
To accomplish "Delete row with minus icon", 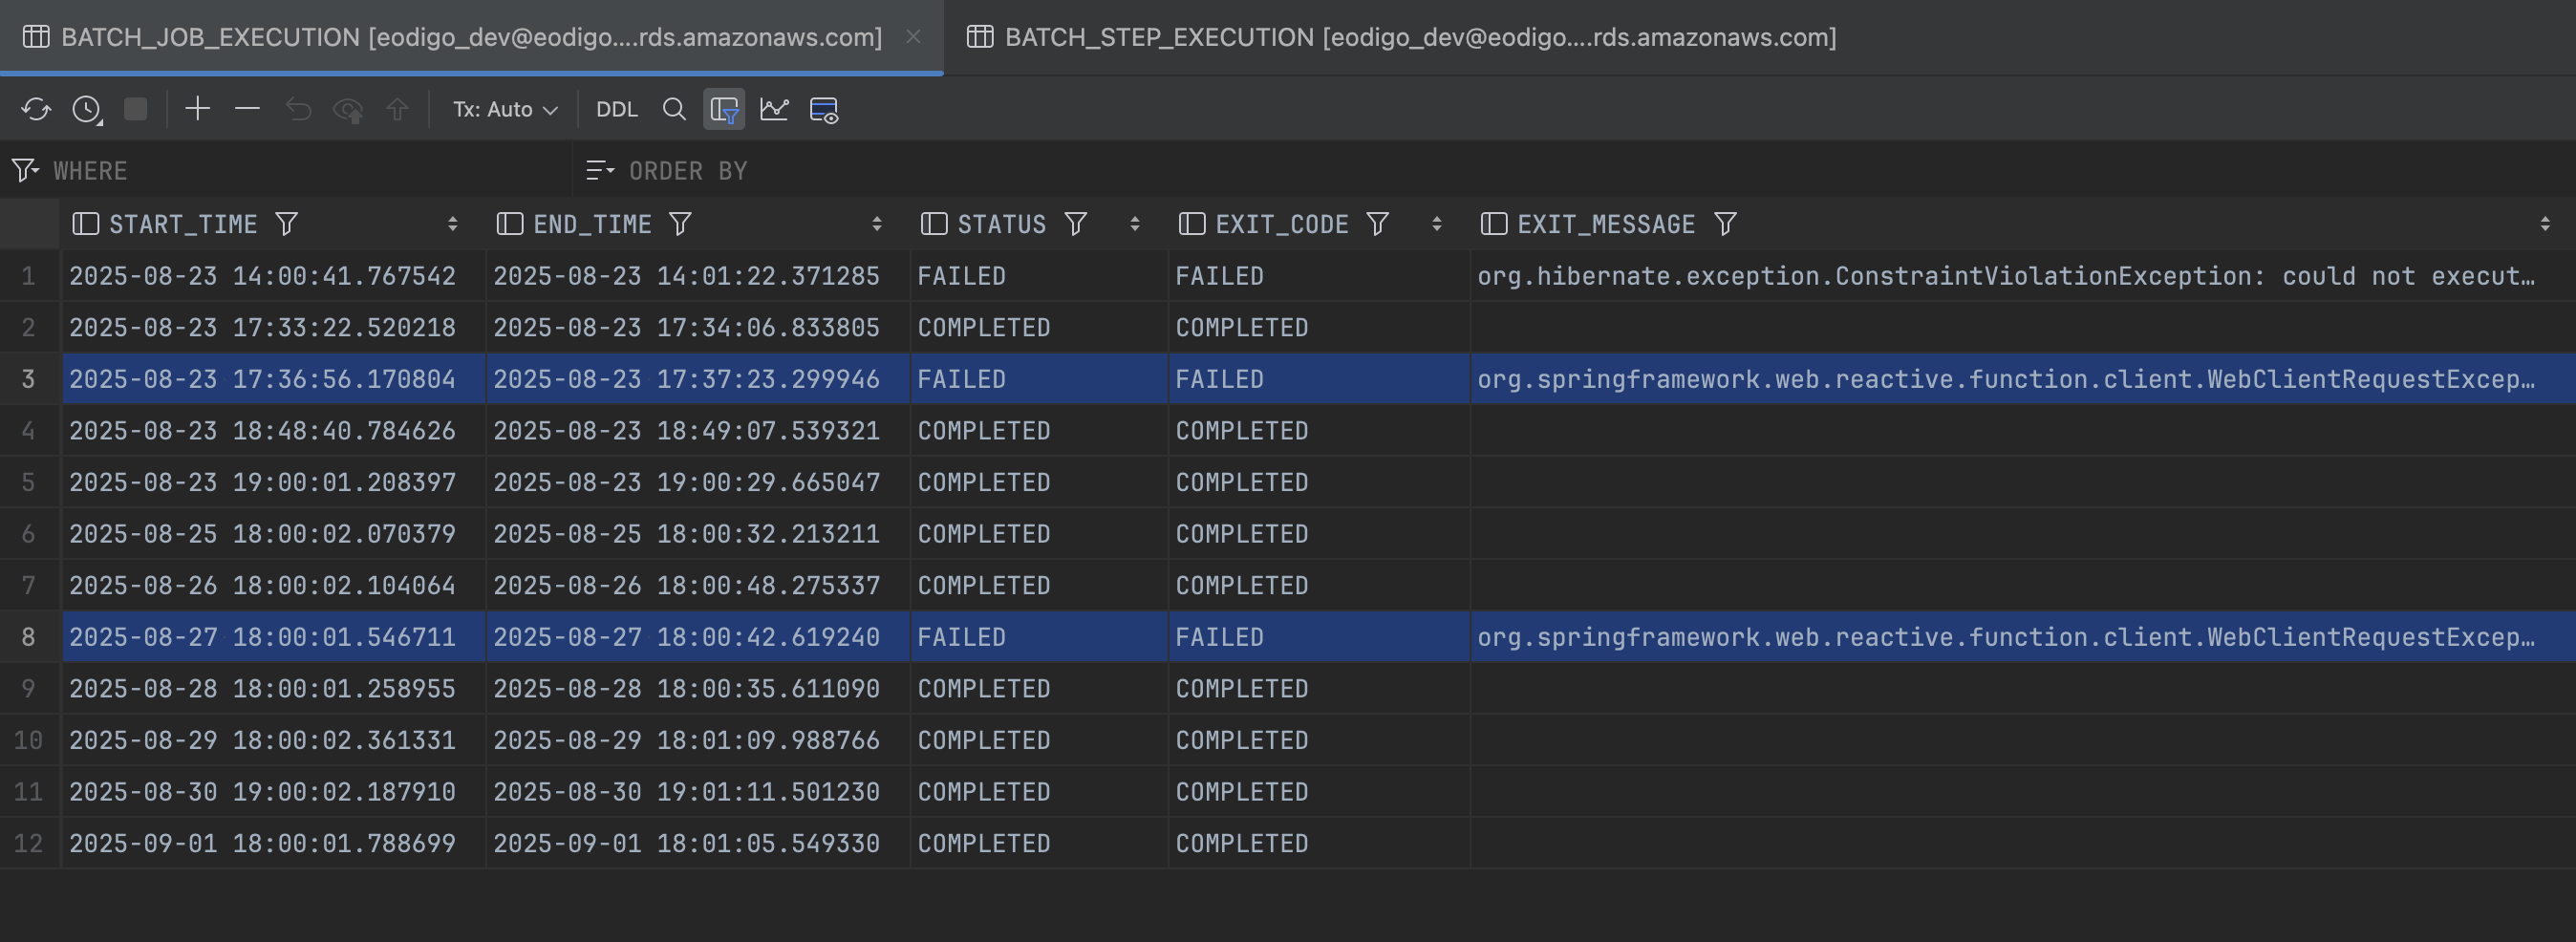I will [x=247, y=109].
